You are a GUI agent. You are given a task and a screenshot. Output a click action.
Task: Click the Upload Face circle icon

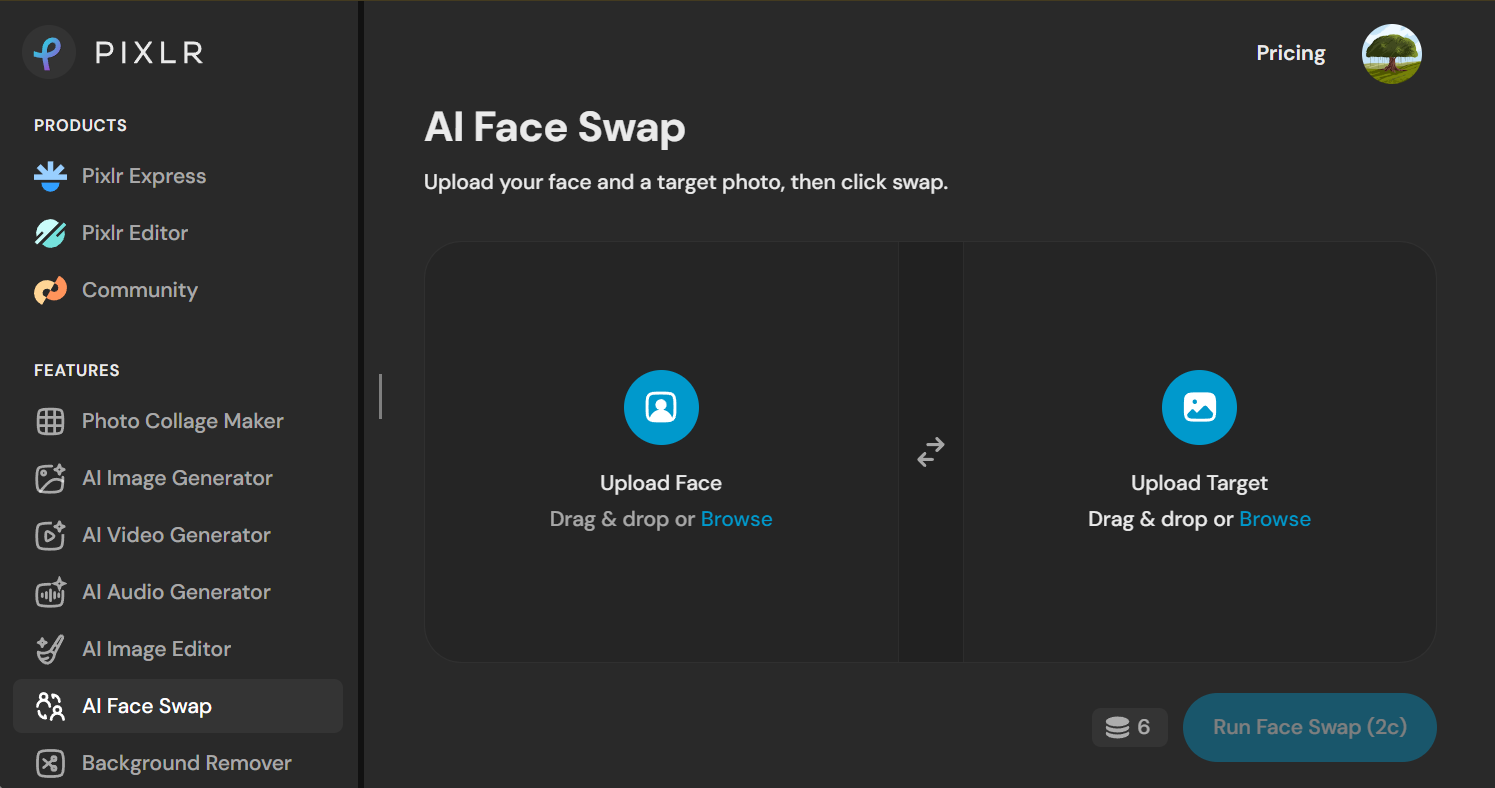point(661,407)
